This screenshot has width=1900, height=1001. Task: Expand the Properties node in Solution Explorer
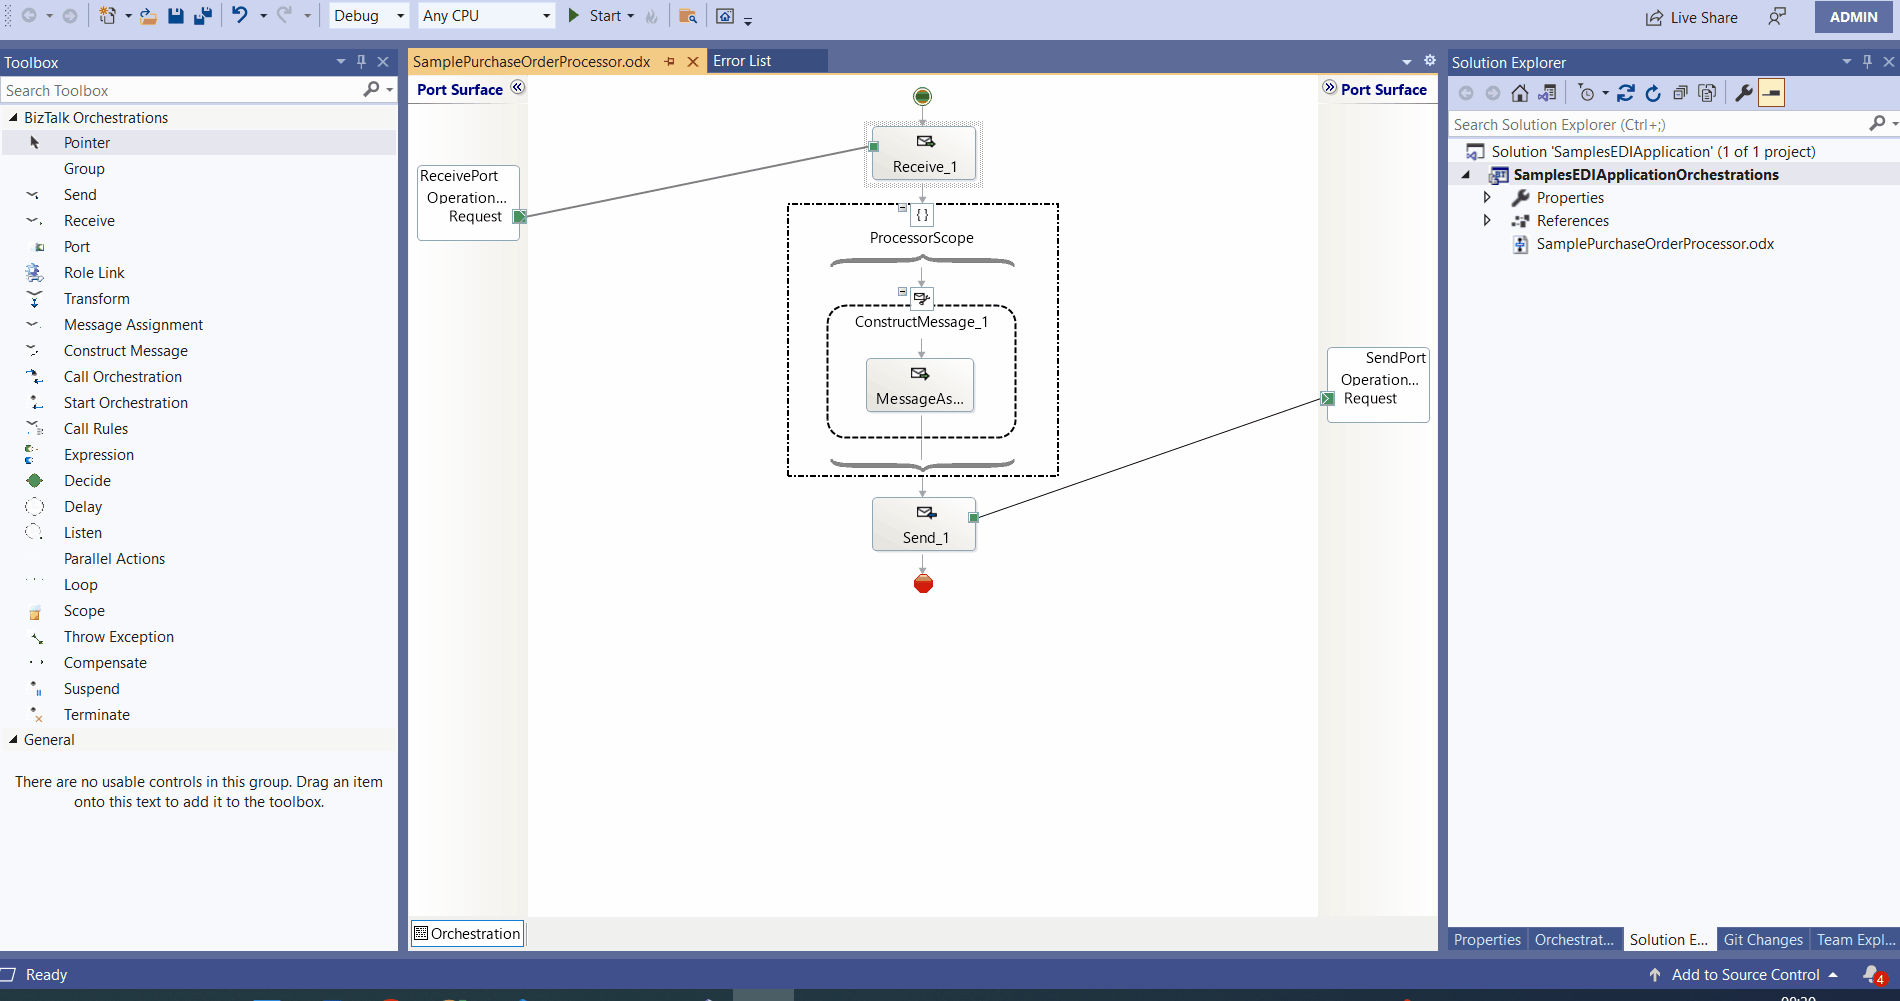(1487, 198)
